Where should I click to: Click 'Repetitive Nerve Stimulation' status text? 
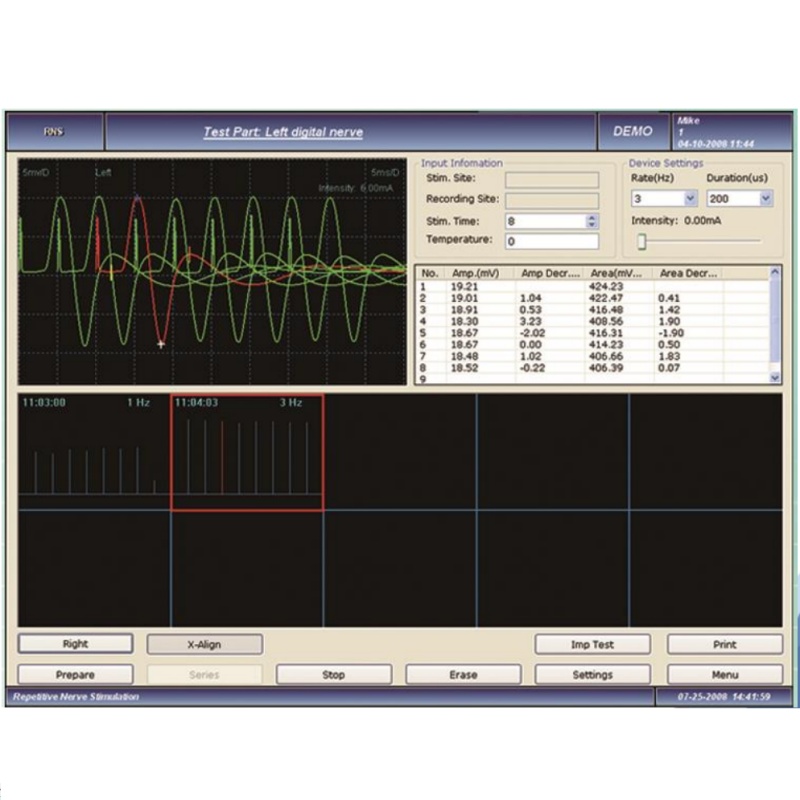pos(76,697)
